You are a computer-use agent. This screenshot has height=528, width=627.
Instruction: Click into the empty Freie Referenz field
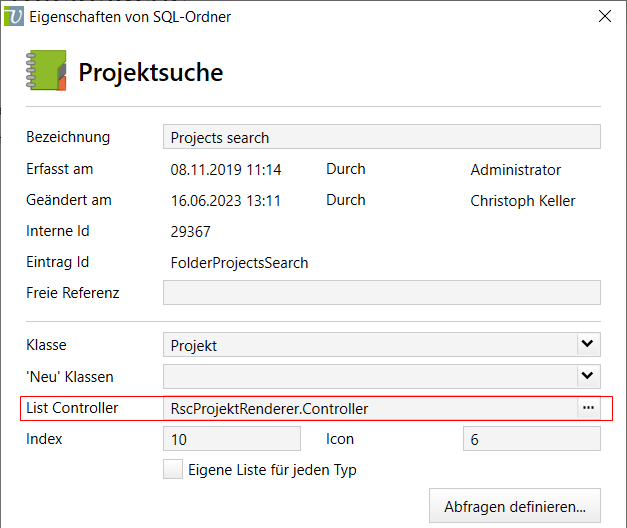381,293
